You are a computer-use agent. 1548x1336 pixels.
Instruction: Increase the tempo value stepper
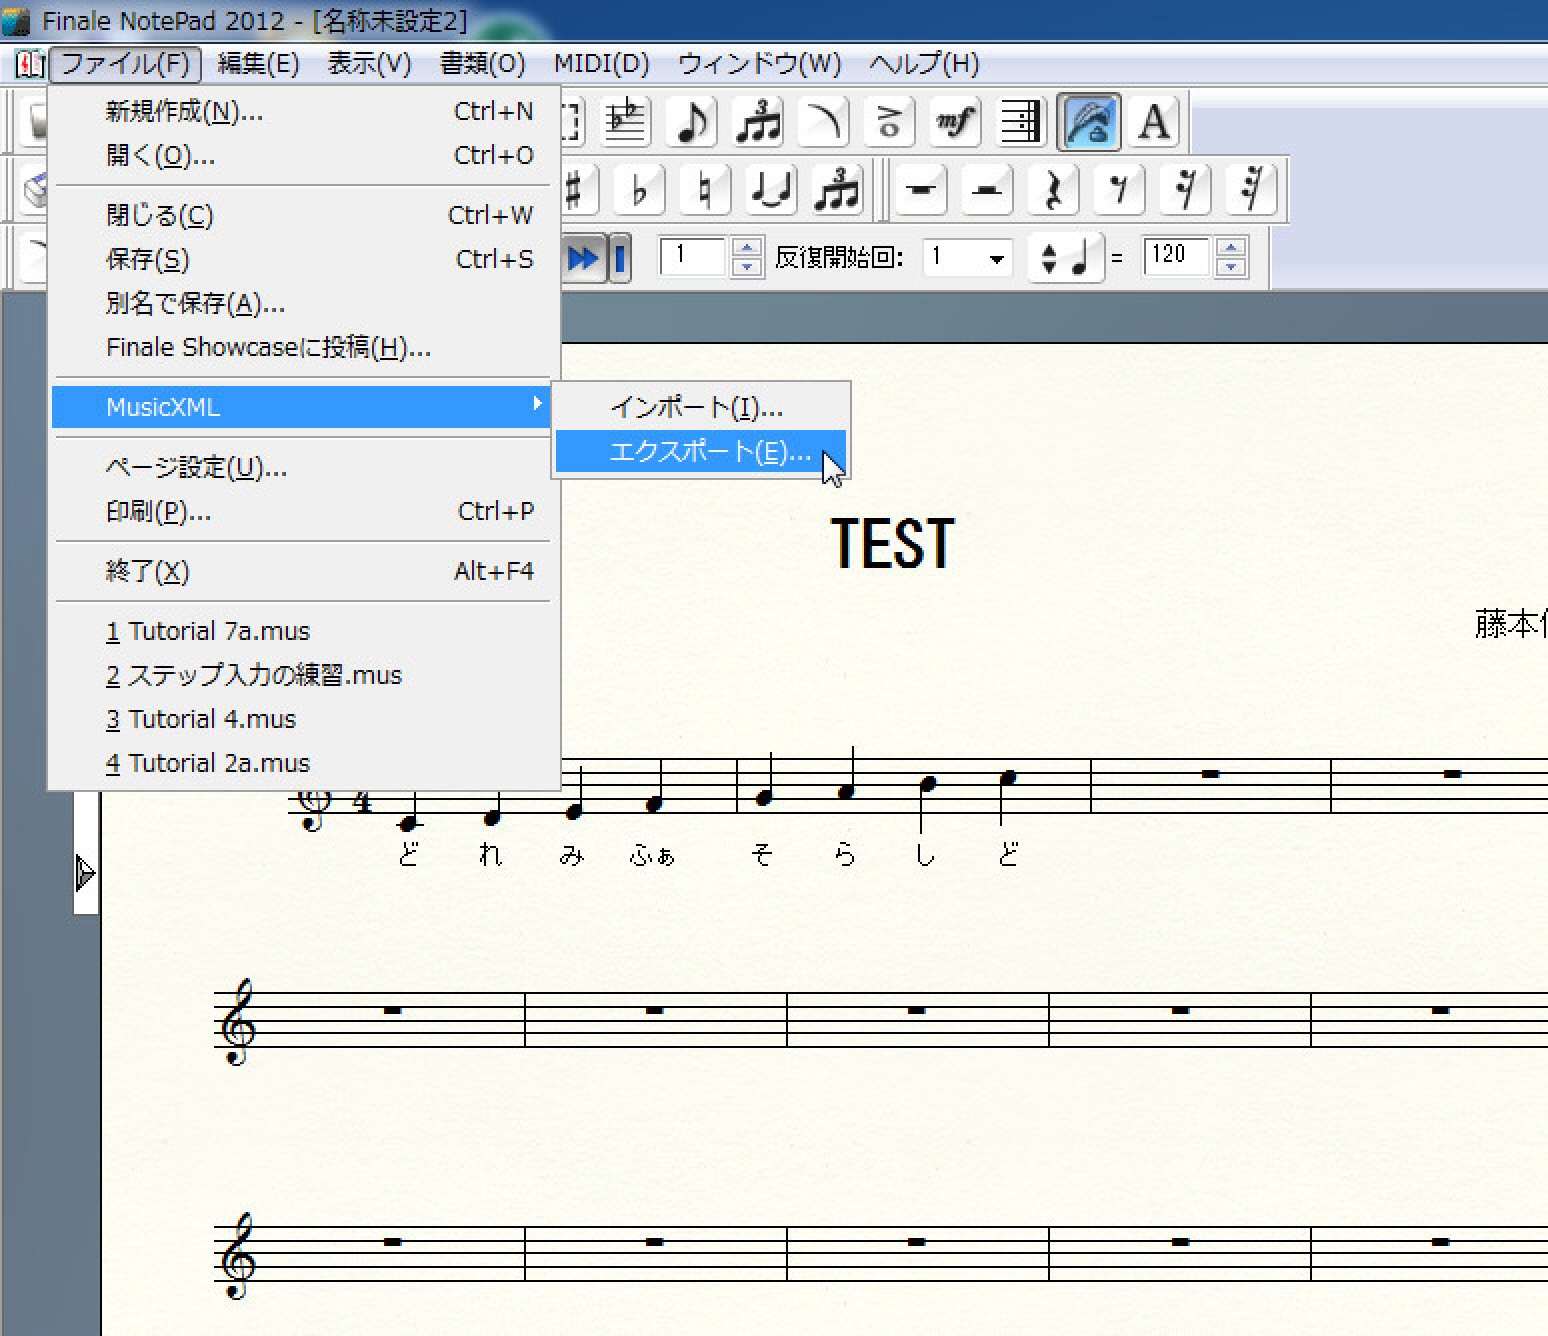coord(1231,248)
